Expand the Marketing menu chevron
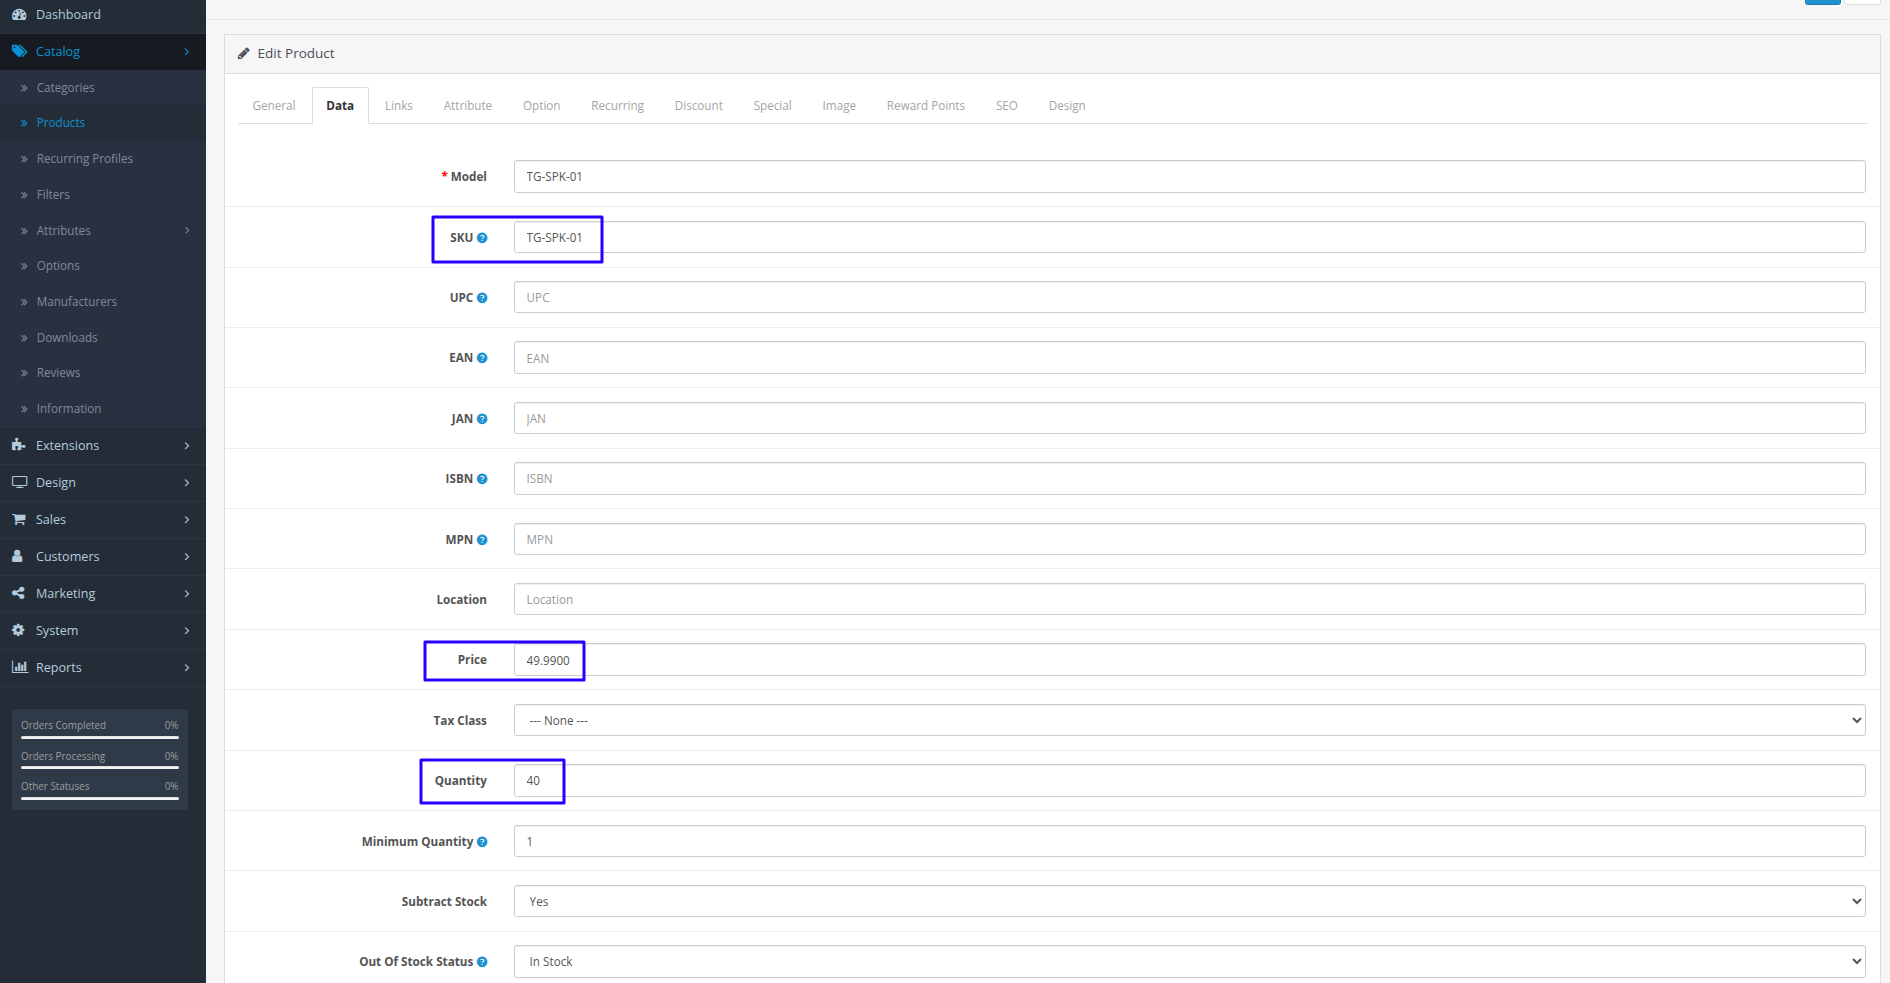The height and width of the screenshot is (983, 1890). (x=187, y=594)
